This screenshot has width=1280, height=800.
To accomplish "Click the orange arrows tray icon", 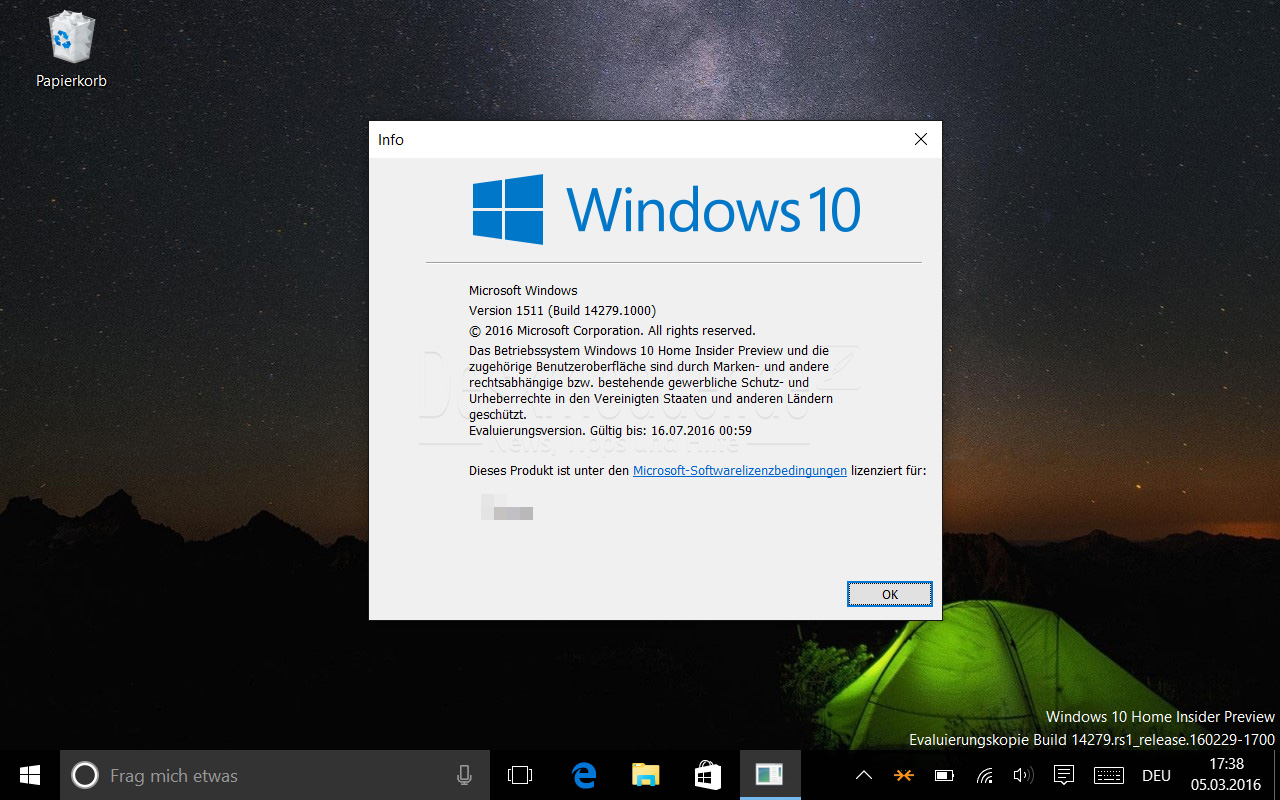I will pos(904,775).
